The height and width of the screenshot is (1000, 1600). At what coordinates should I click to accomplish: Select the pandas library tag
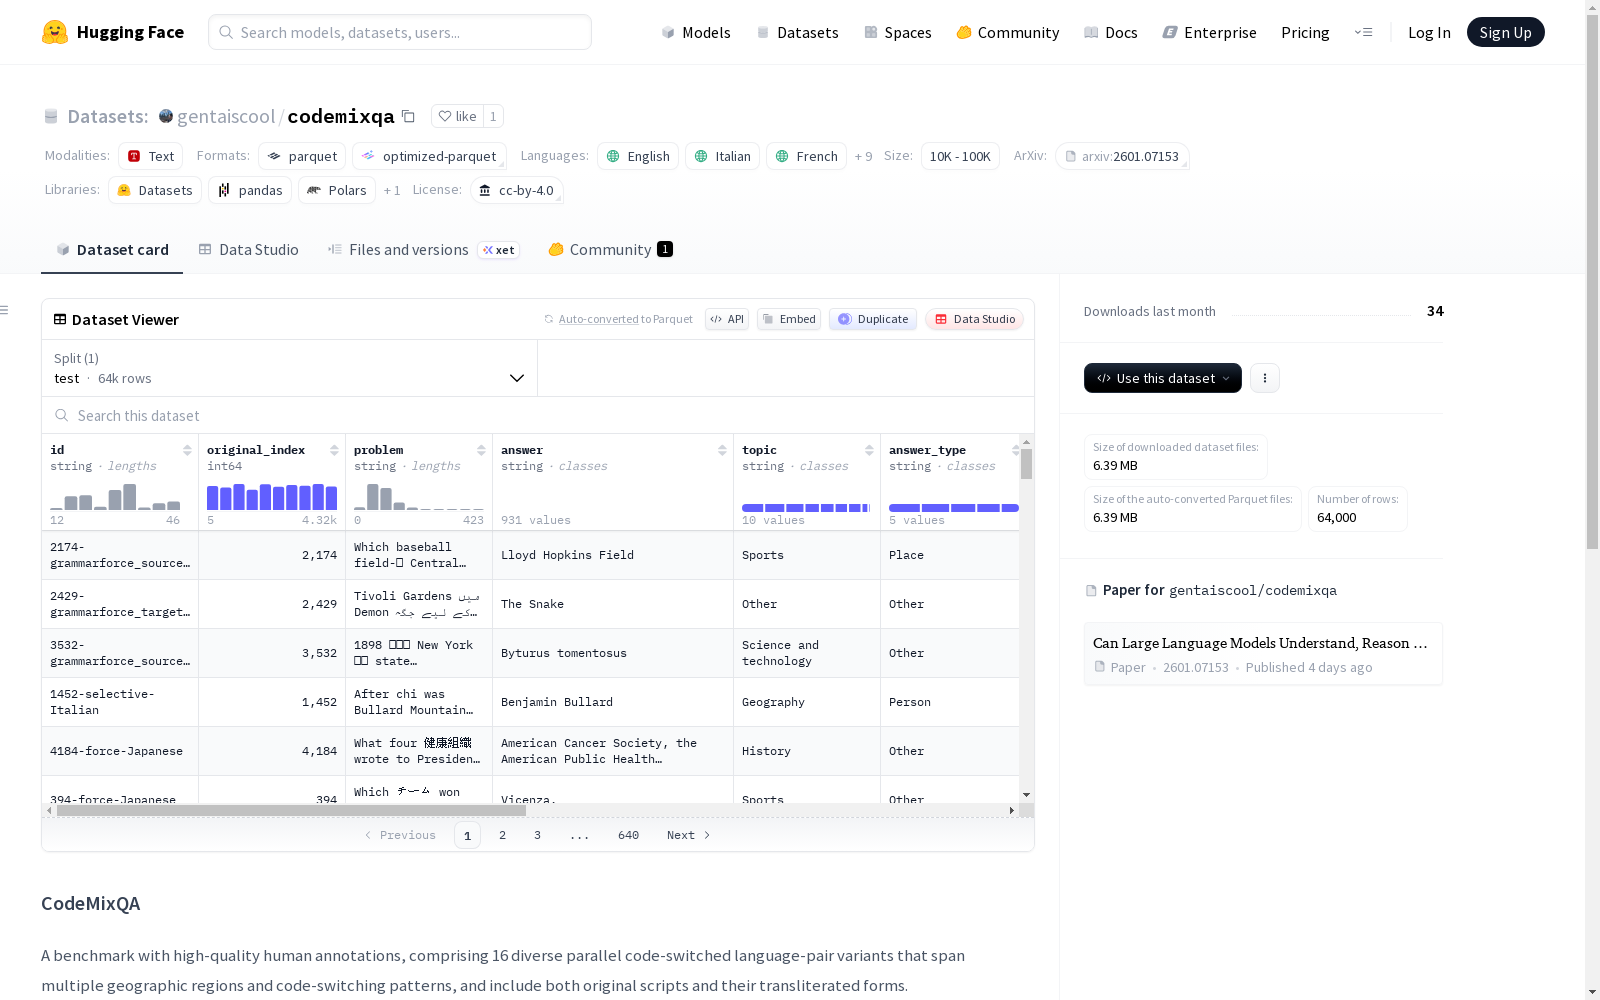[250, 190]
